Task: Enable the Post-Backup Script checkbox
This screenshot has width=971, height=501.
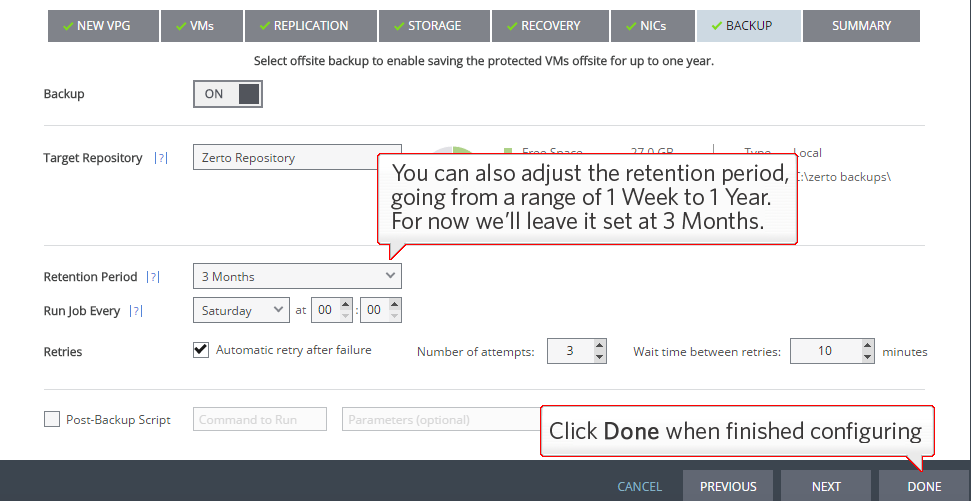Action: (x=52, y=420)
